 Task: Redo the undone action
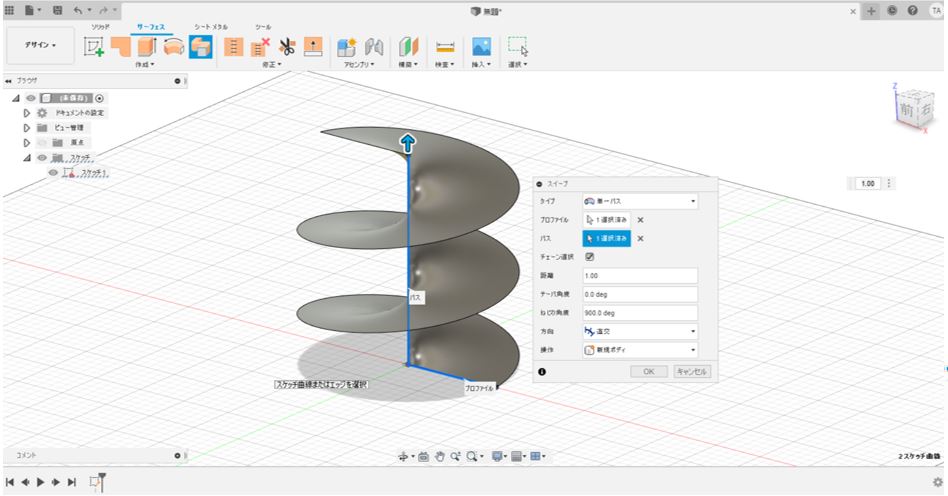click(x=103, y=11)
